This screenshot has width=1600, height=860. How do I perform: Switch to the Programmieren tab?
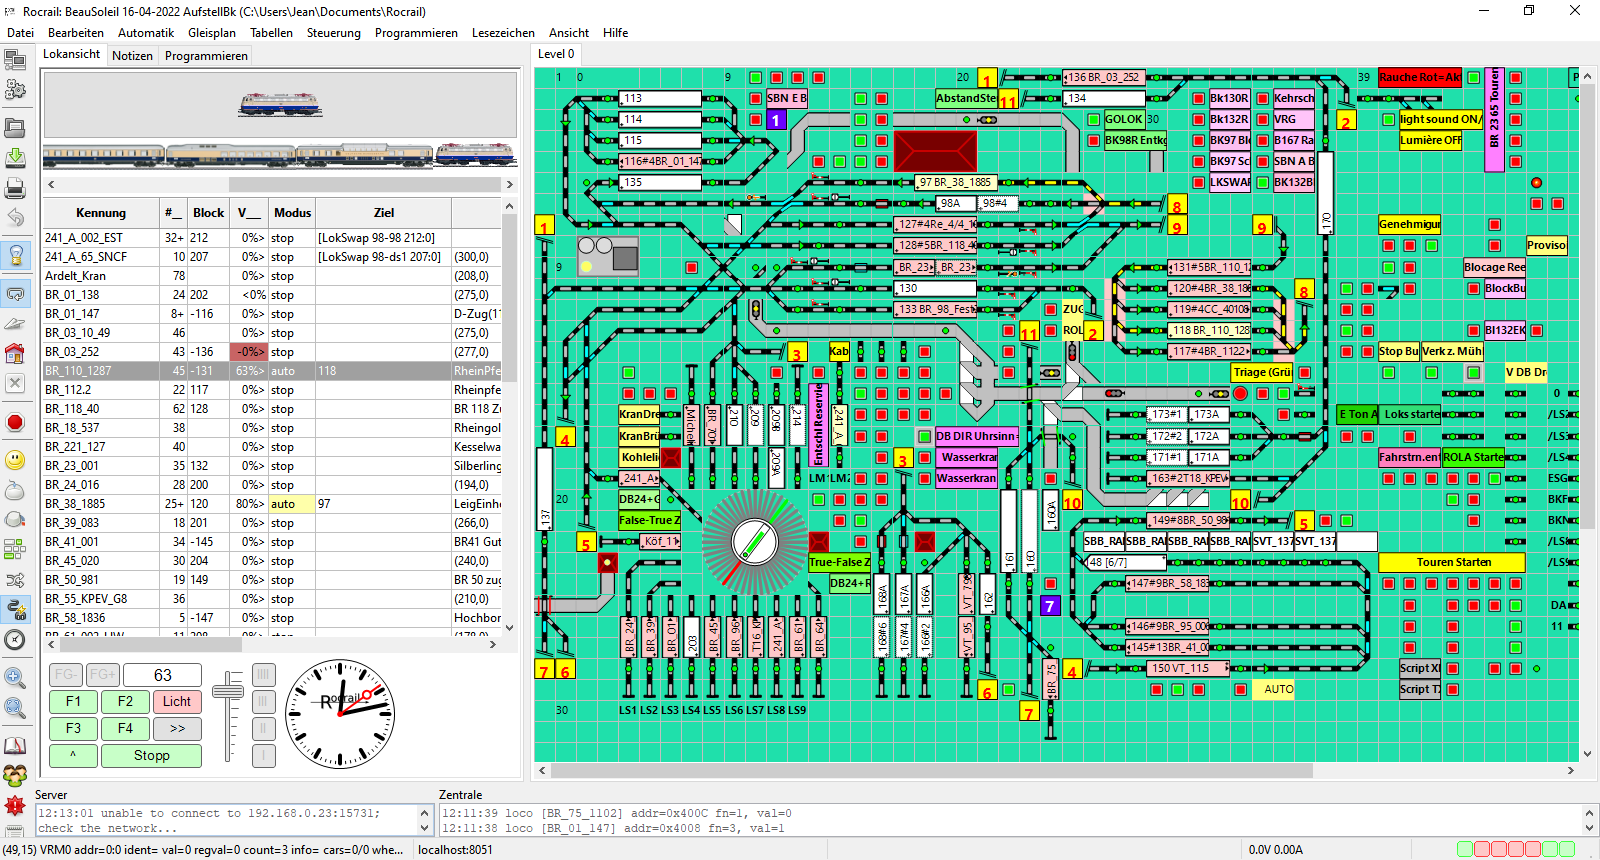[206, 56]
